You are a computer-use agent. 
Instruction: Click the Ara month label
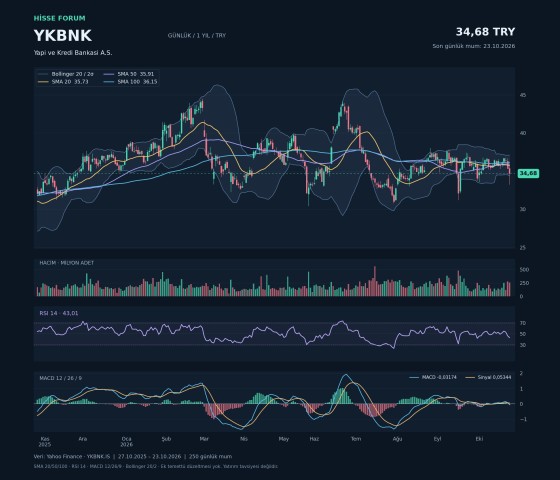point(82,439)
